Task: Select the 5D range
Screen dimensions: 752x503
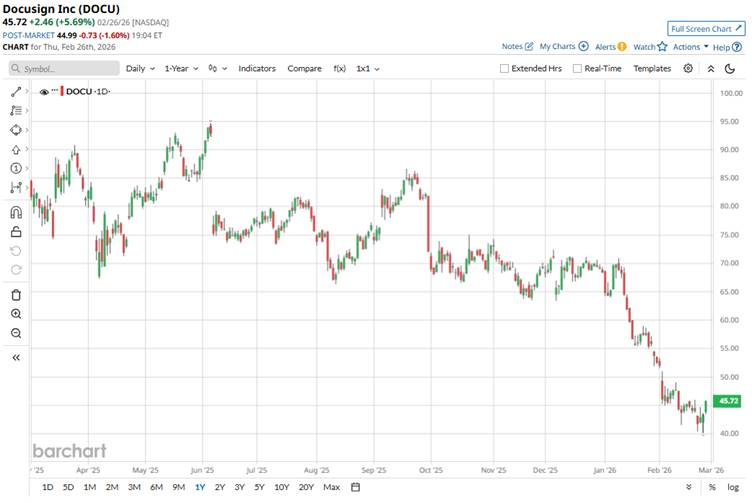Action: click(x=68, y=487)
